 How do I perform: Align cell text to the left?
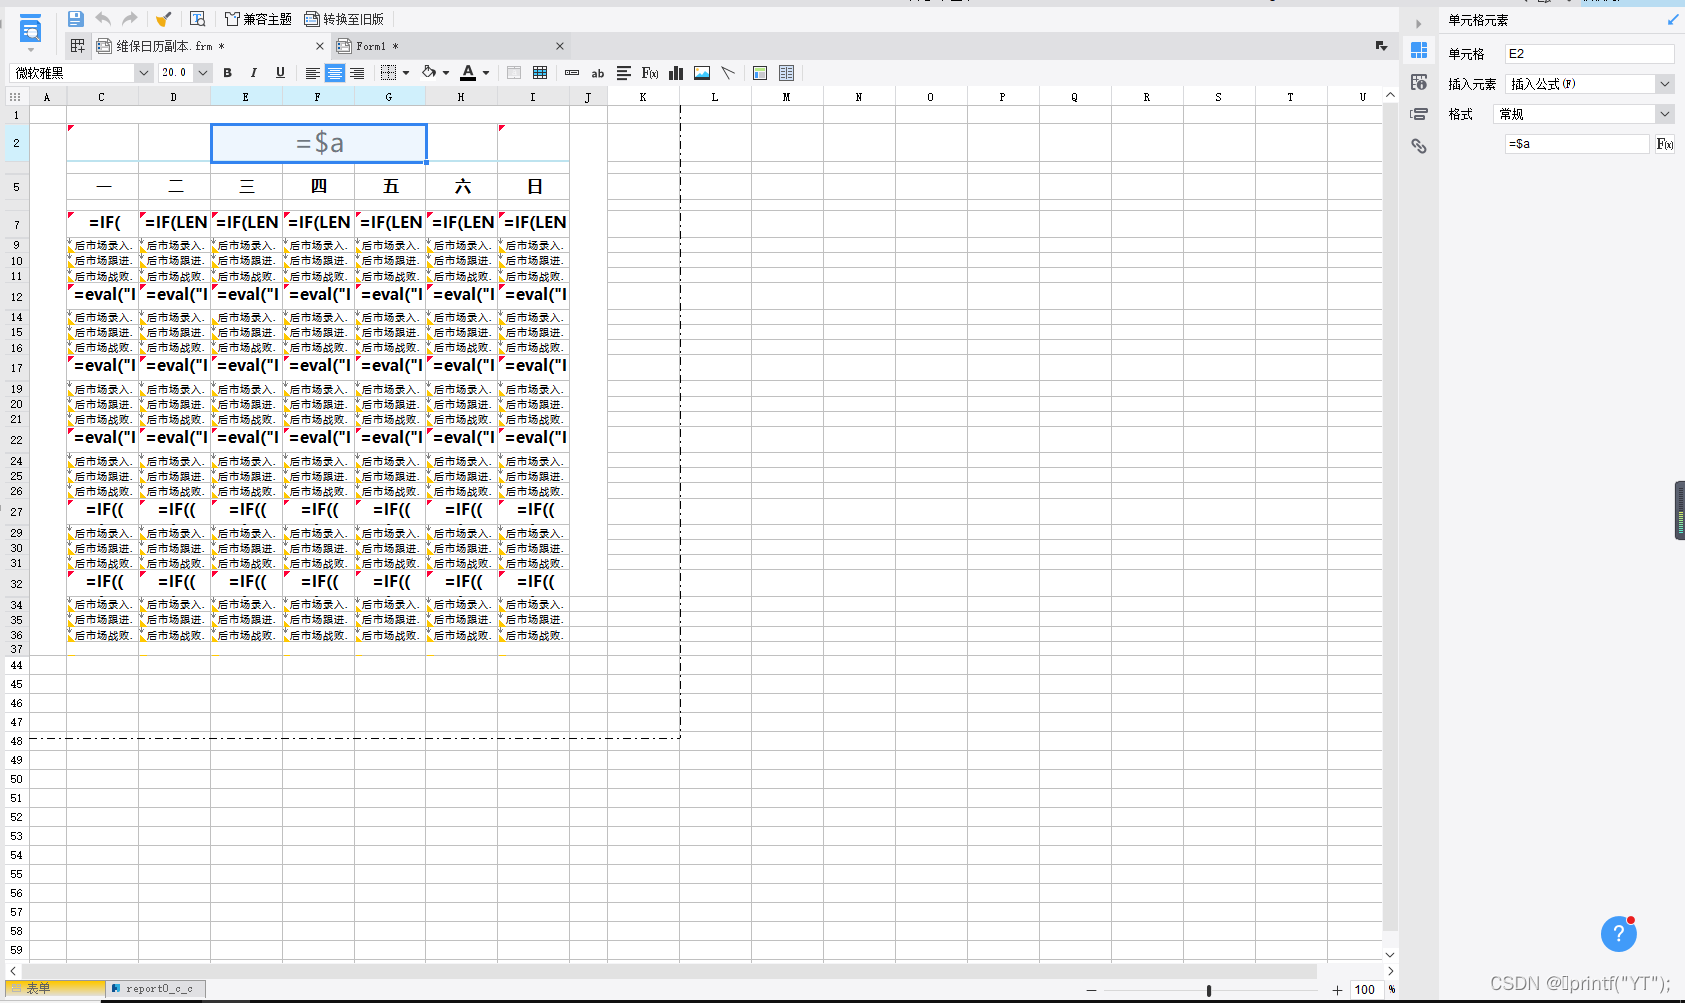[313, 73]
